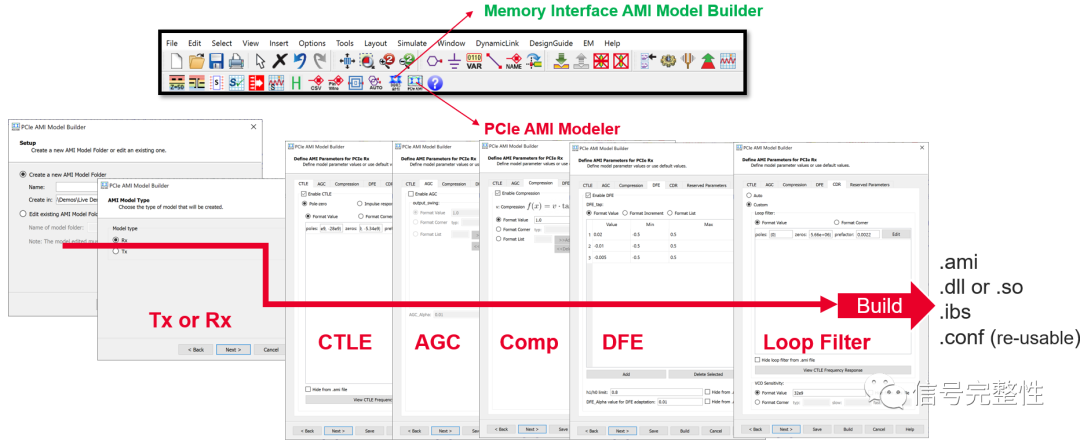Open the Simulate menu
The height and width of the screenshot is (441, 1080).
click(412, 43)
